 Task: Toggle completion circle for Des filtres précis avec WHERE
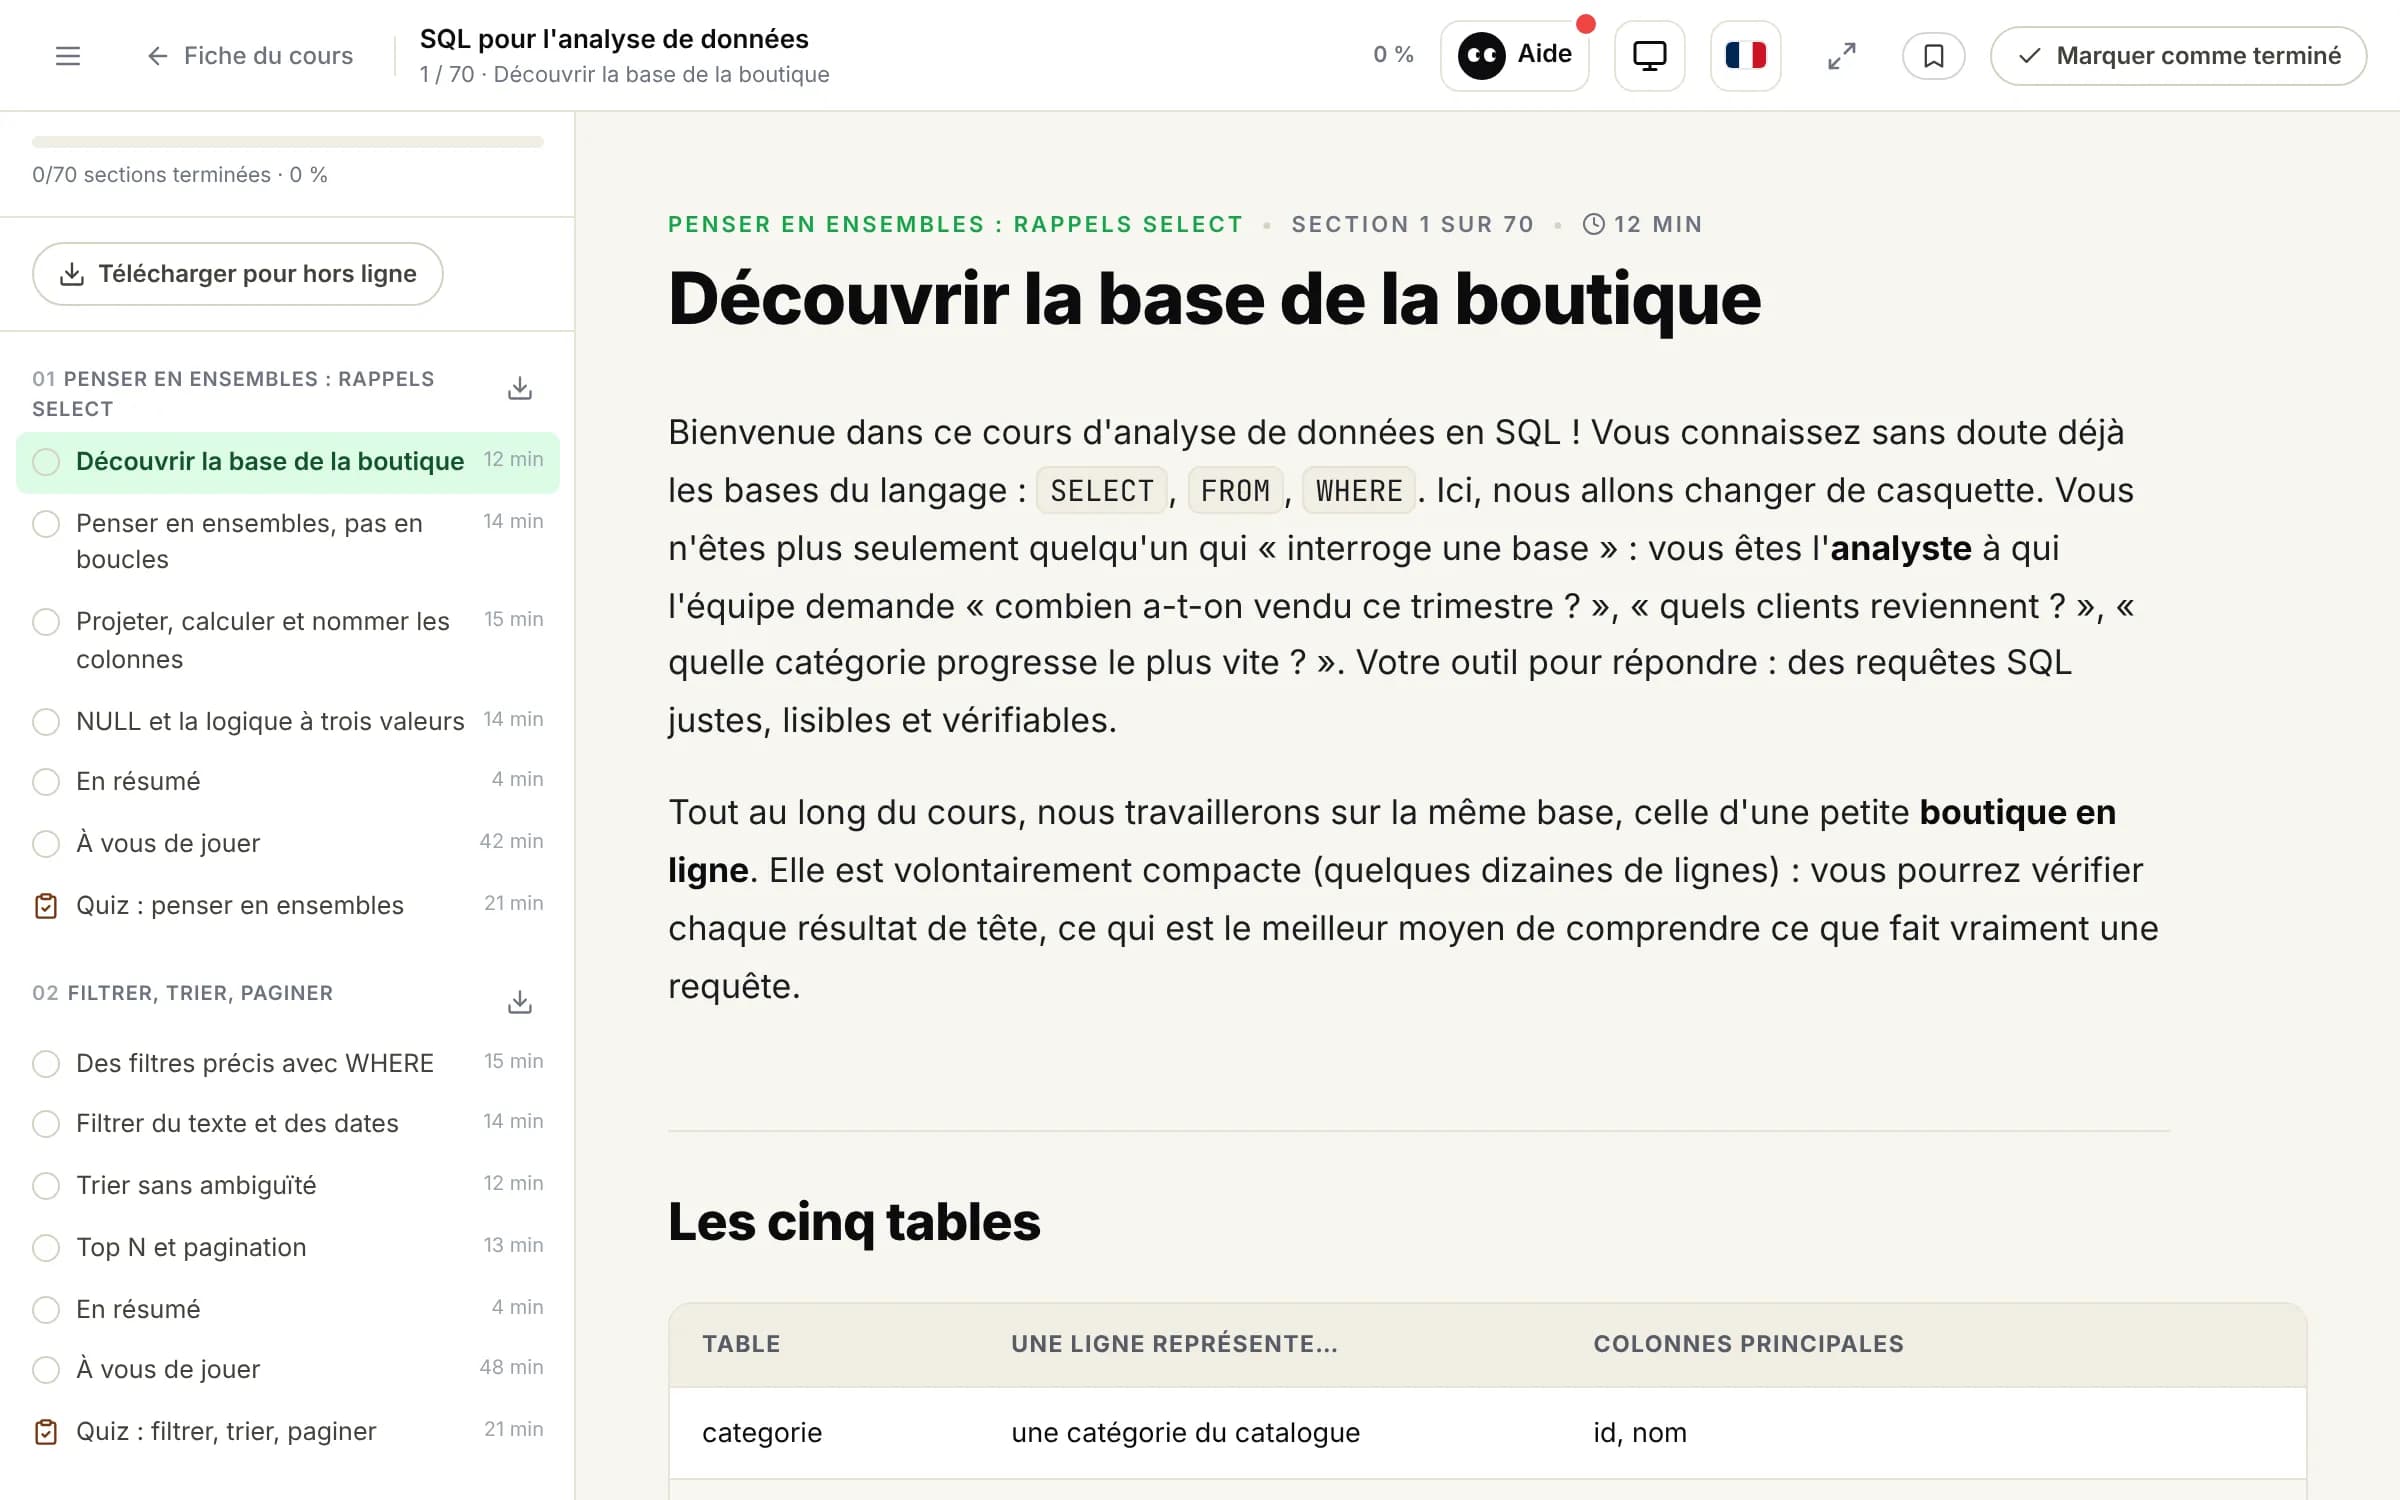pos(46,1064)
